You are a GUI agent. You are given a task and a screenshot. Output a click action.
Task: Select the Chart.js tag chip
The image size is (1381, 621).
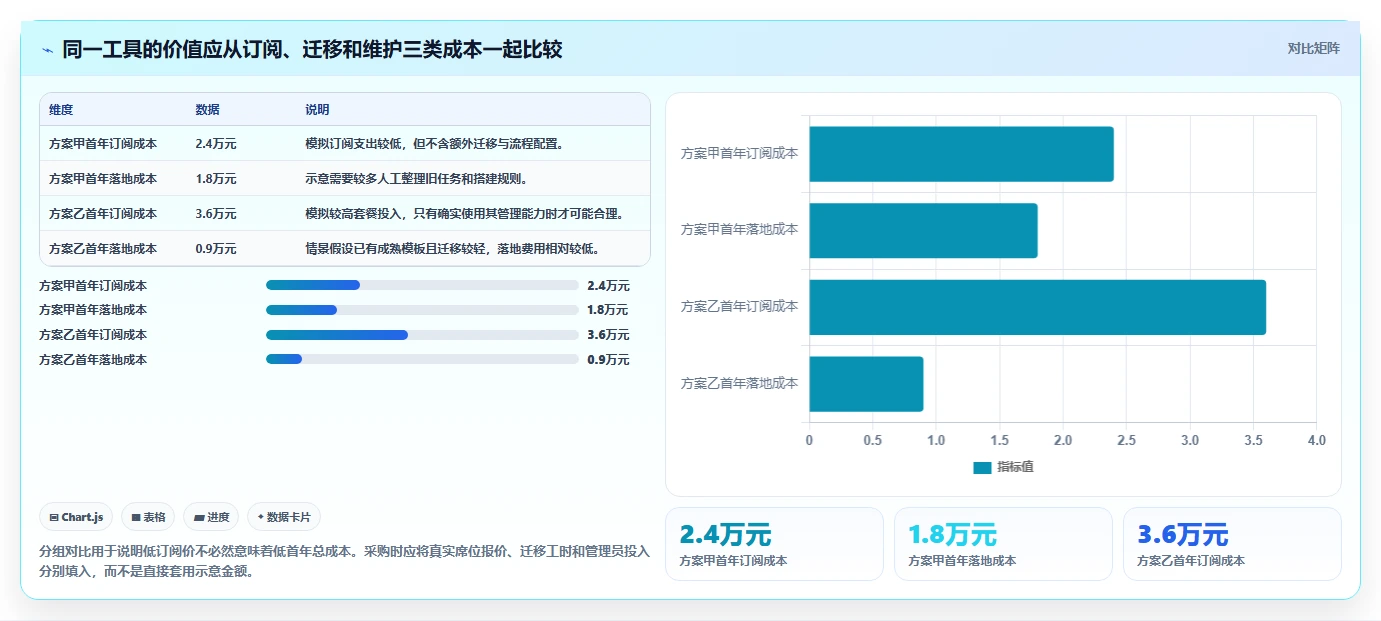coord(76,517)
